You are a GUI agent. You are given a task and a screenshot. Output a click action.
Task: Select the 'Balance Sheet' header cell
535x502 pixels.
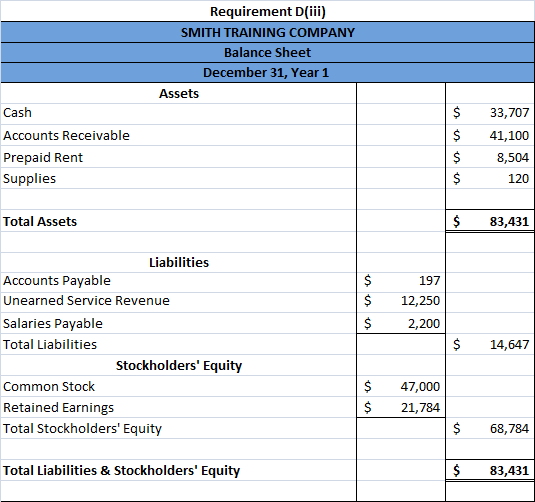point(268,53)
